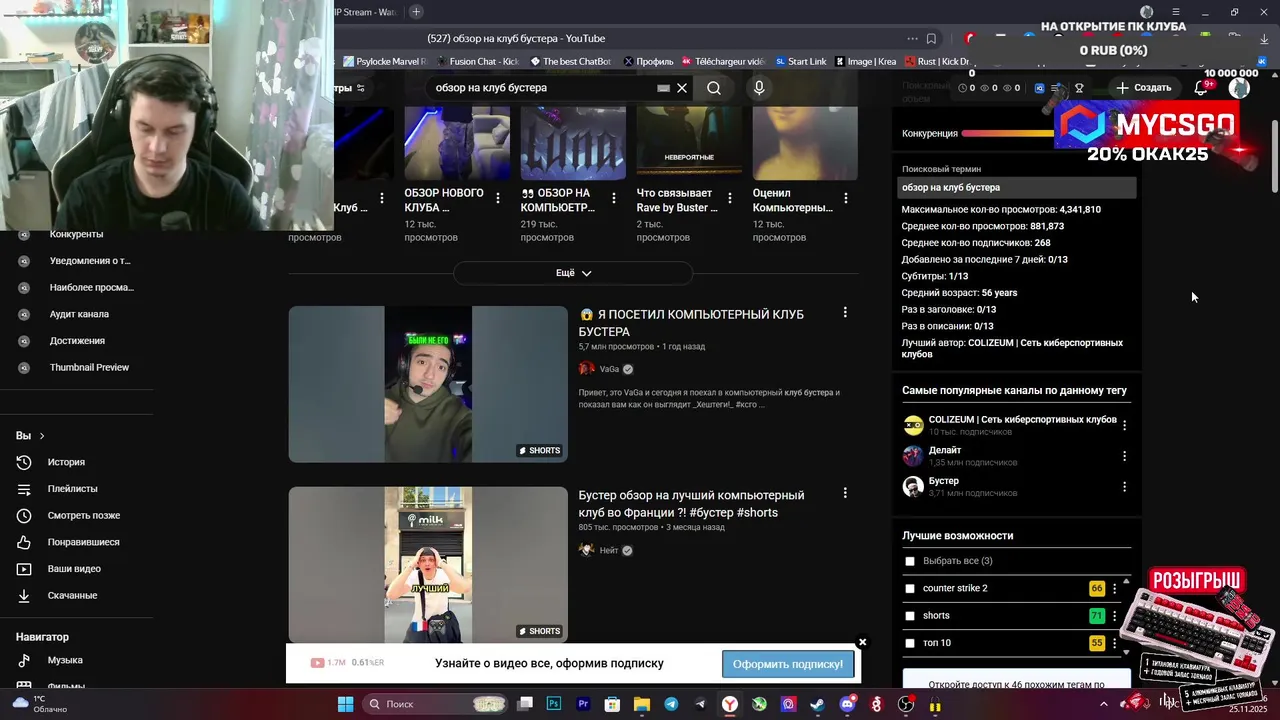Open Windows Start menu
Image resolution: width=1280 pixels, height=720 pixels.
(345, 704)
